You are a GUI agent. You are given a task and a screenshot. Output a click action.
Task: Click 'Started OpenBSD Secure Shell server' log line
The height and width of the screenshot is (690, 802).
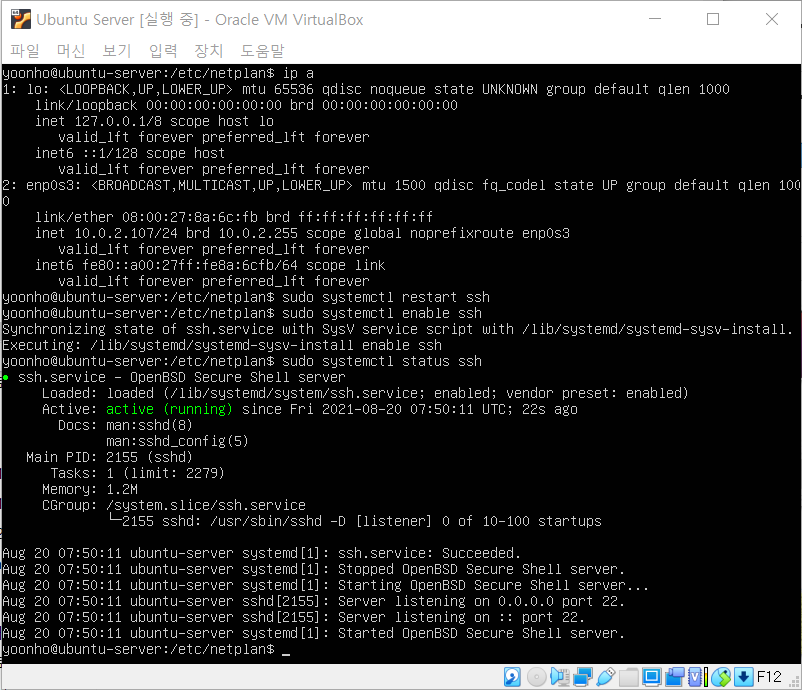point(481,633)
